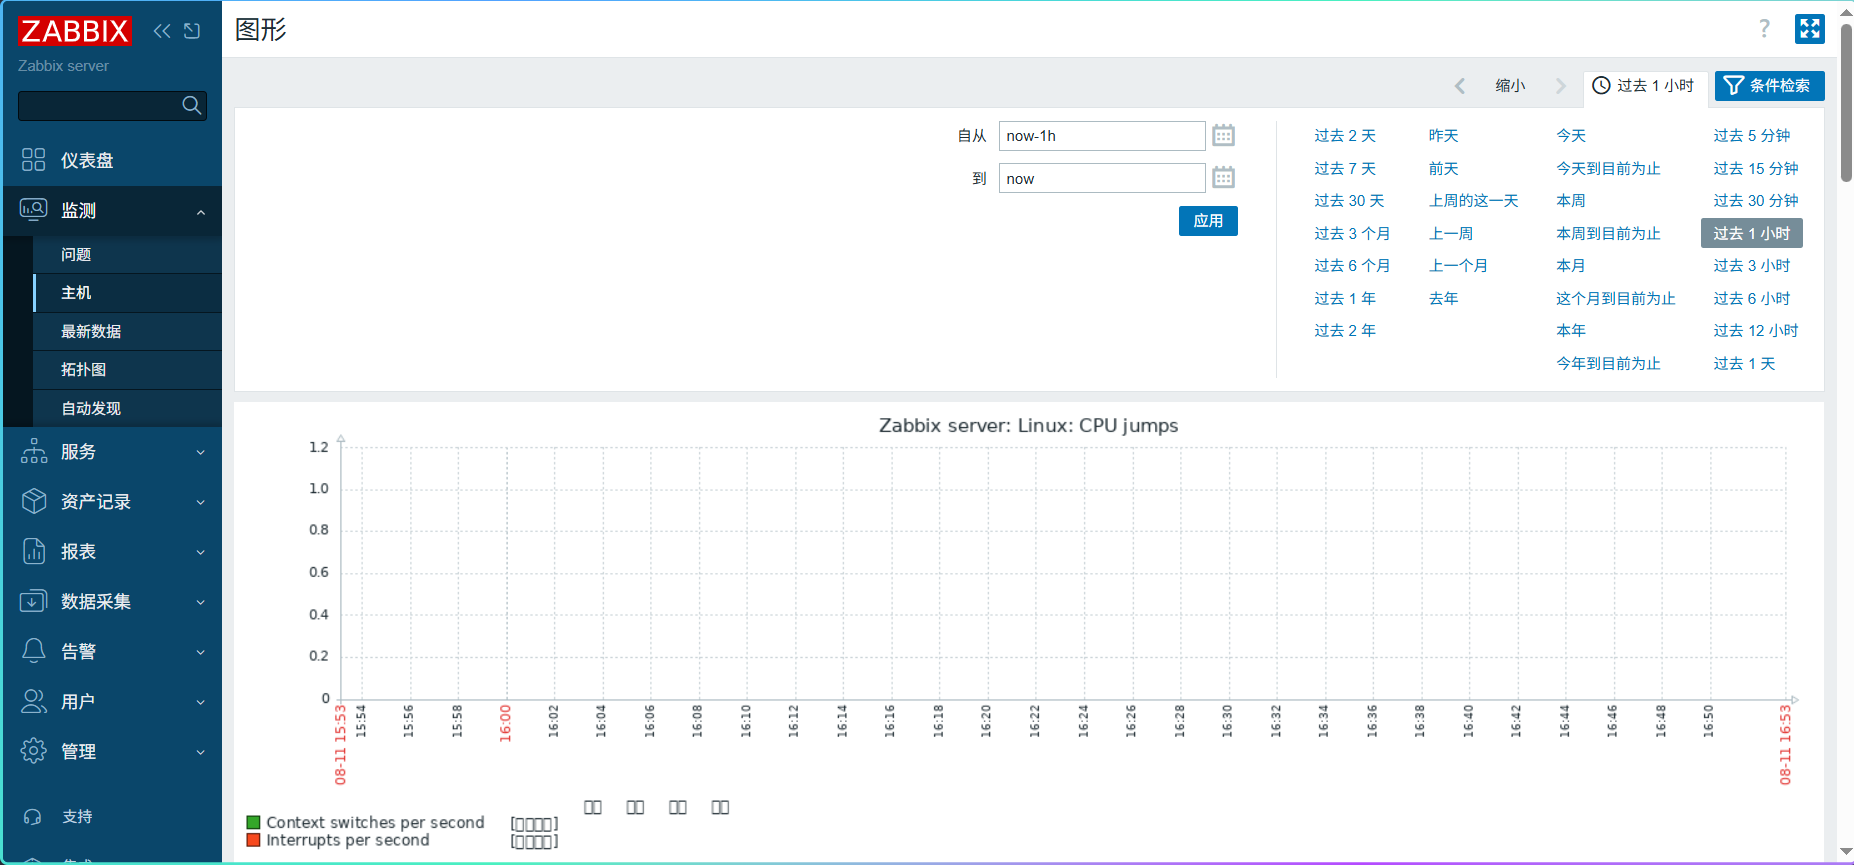Open the 自动发现 discovery item
This screenshot has width=1854, height=865.
tap(127, 409)
